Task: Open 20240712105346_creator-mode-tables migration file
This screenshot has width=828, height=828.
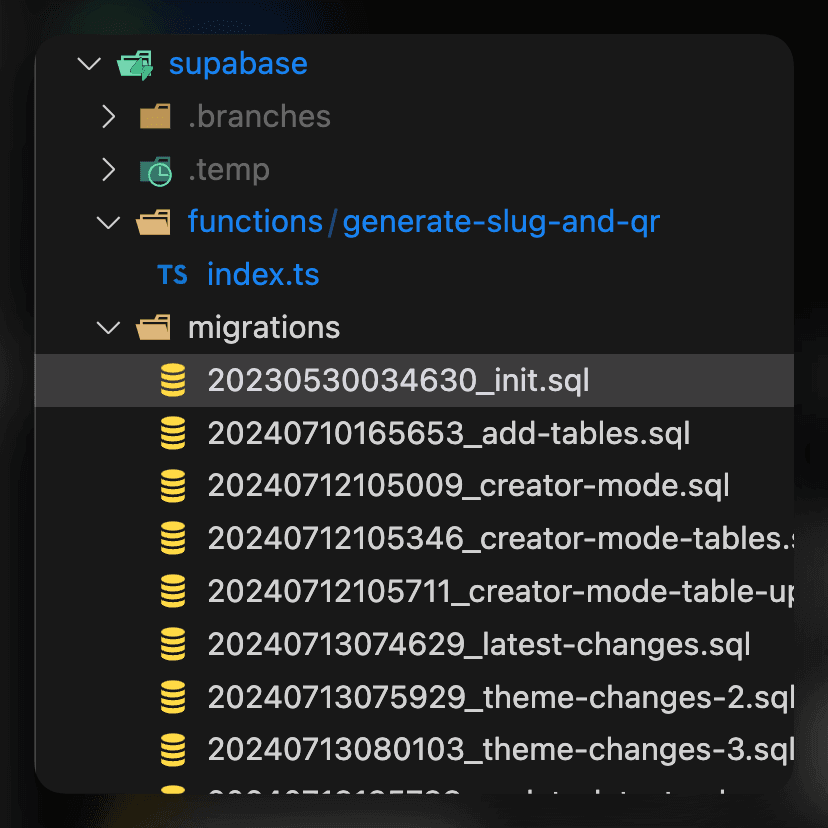Action: point(500,538)
